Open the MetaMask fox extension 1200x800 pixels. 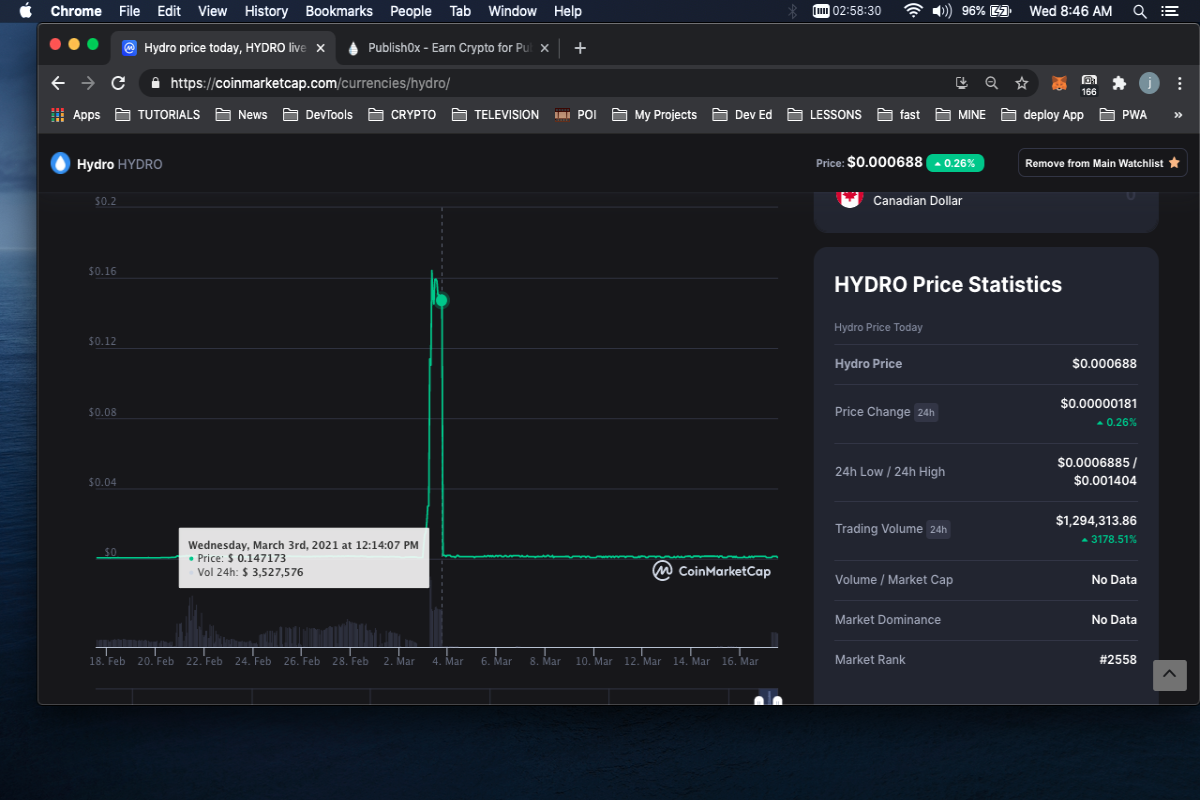(1059, 83)
